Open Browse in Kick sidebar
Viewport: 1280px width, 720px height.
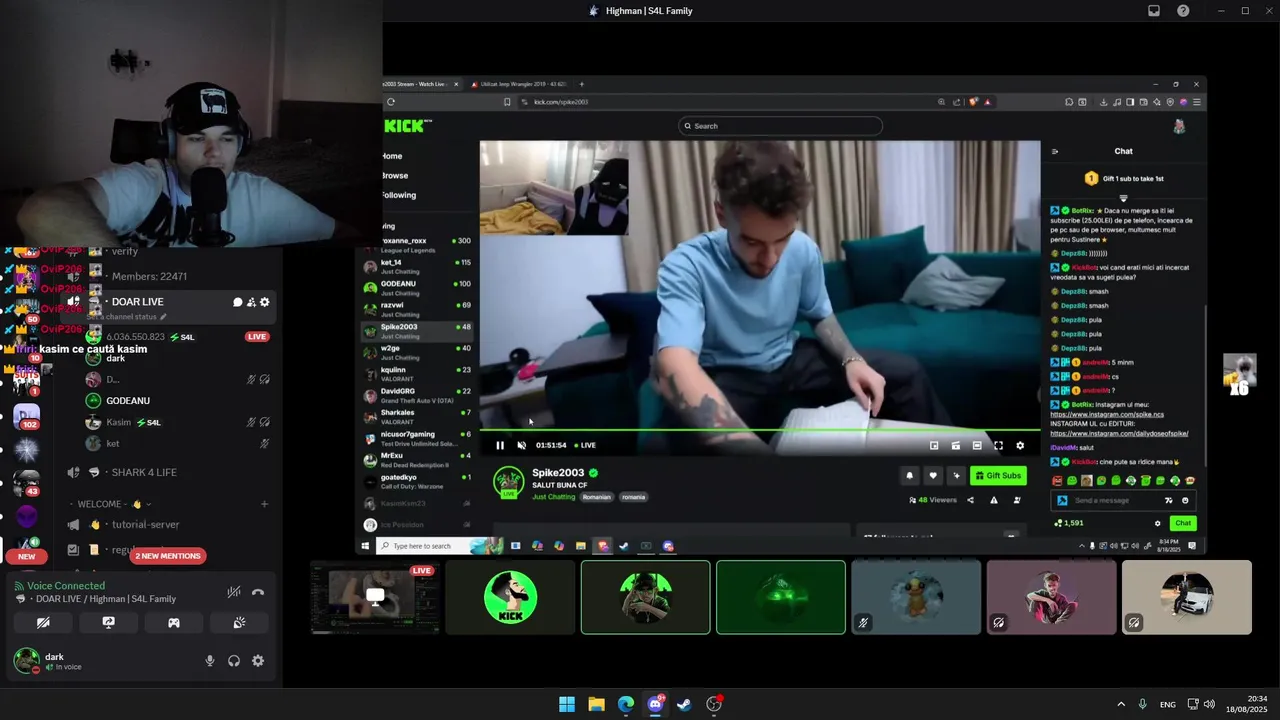click(395, 176)
